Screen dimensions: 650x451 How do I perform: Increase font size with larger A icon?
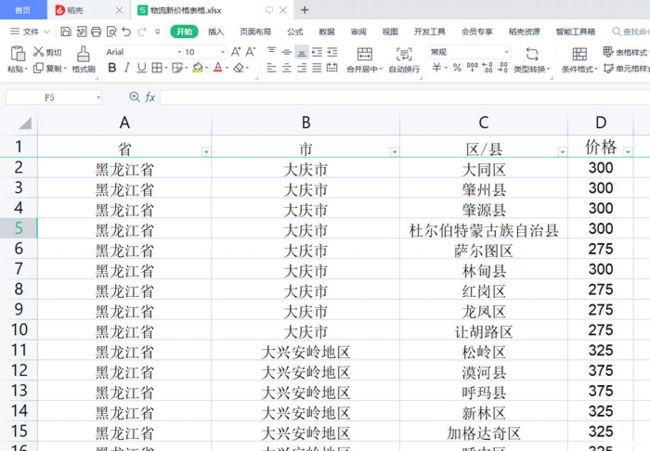point(235,52)
